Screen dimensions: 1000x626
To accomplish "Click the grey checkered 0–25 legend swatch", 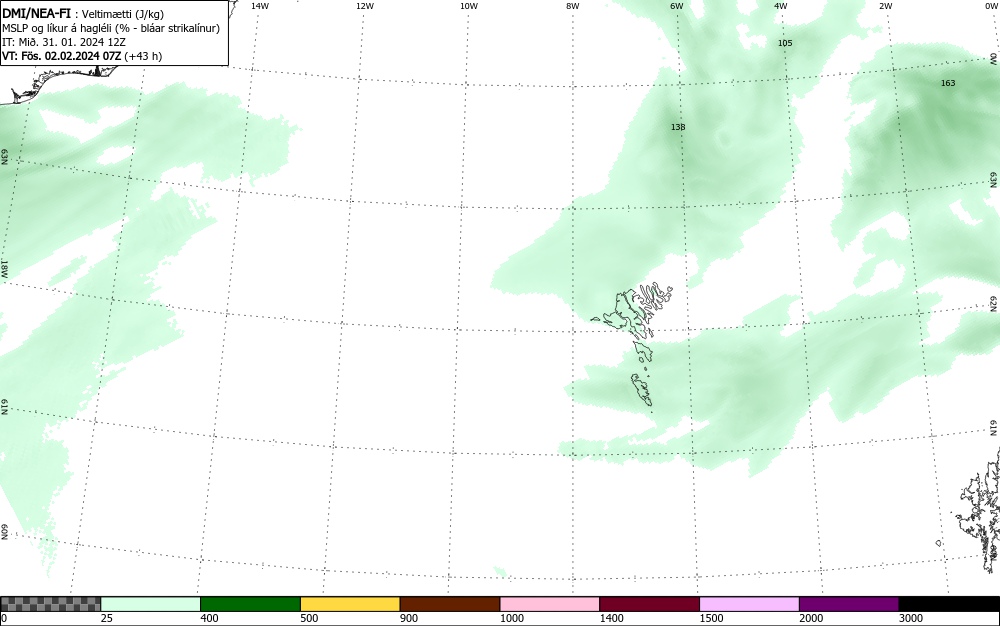I will 50,604.
